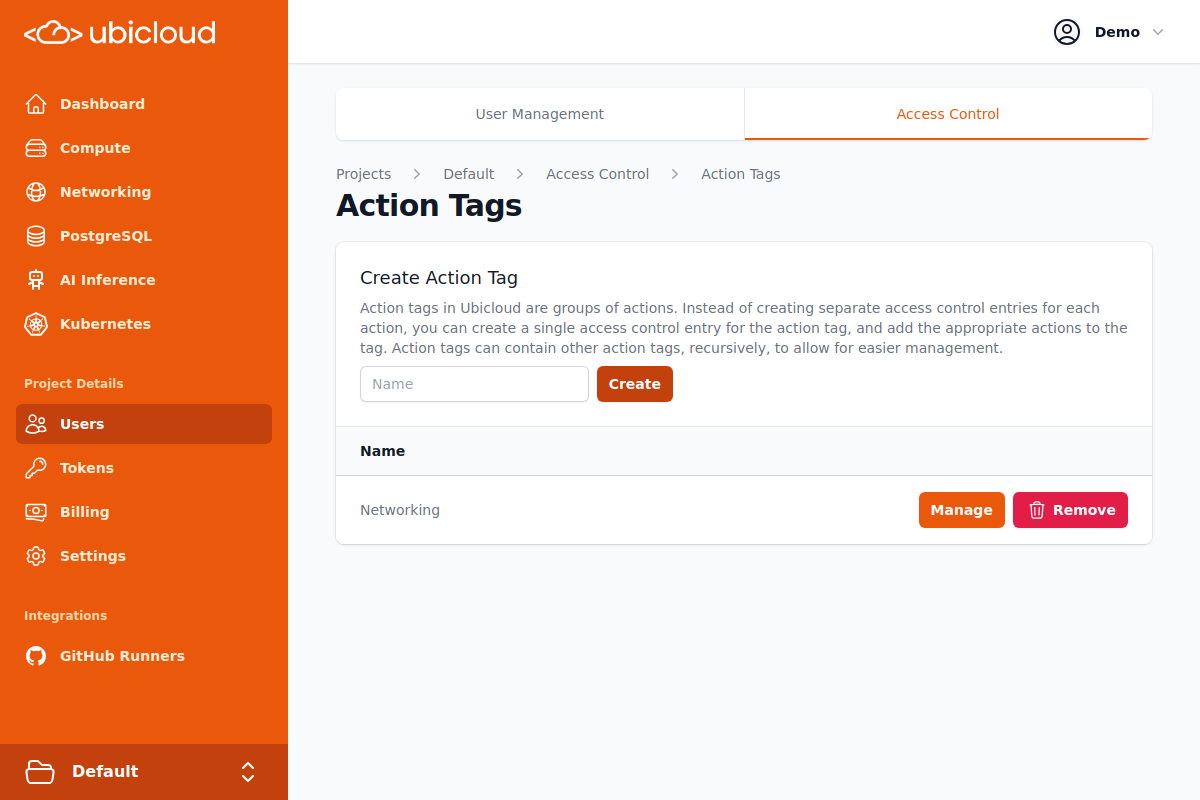Image resolution: width=1200 pixels, height=800 pixels.
Task: Click the Users people icon
Action: tap(36, 424)
